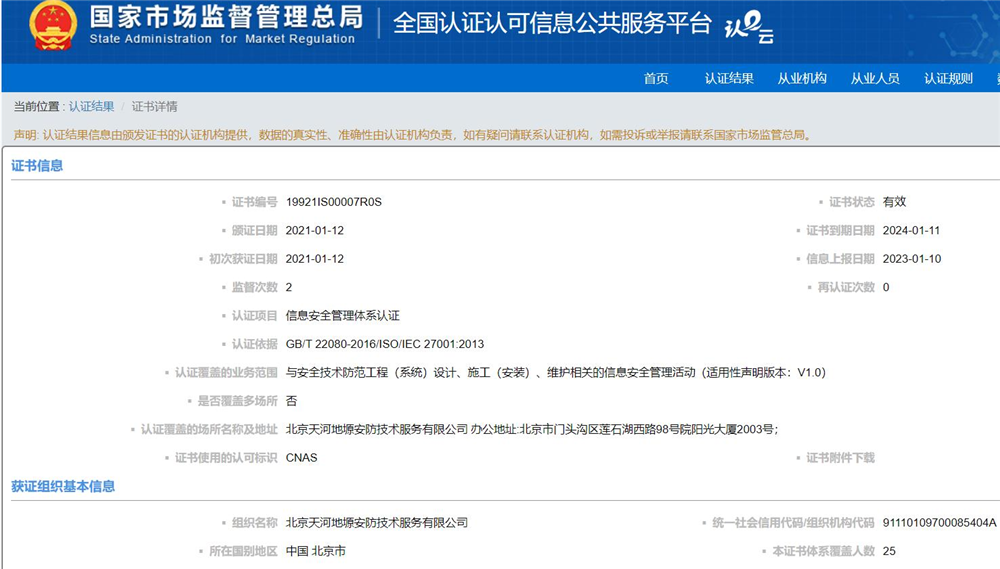Click 信息上报日期 value 2023-01-10
This screenshot has height=569, width=1000.
[x=911, y=258]
